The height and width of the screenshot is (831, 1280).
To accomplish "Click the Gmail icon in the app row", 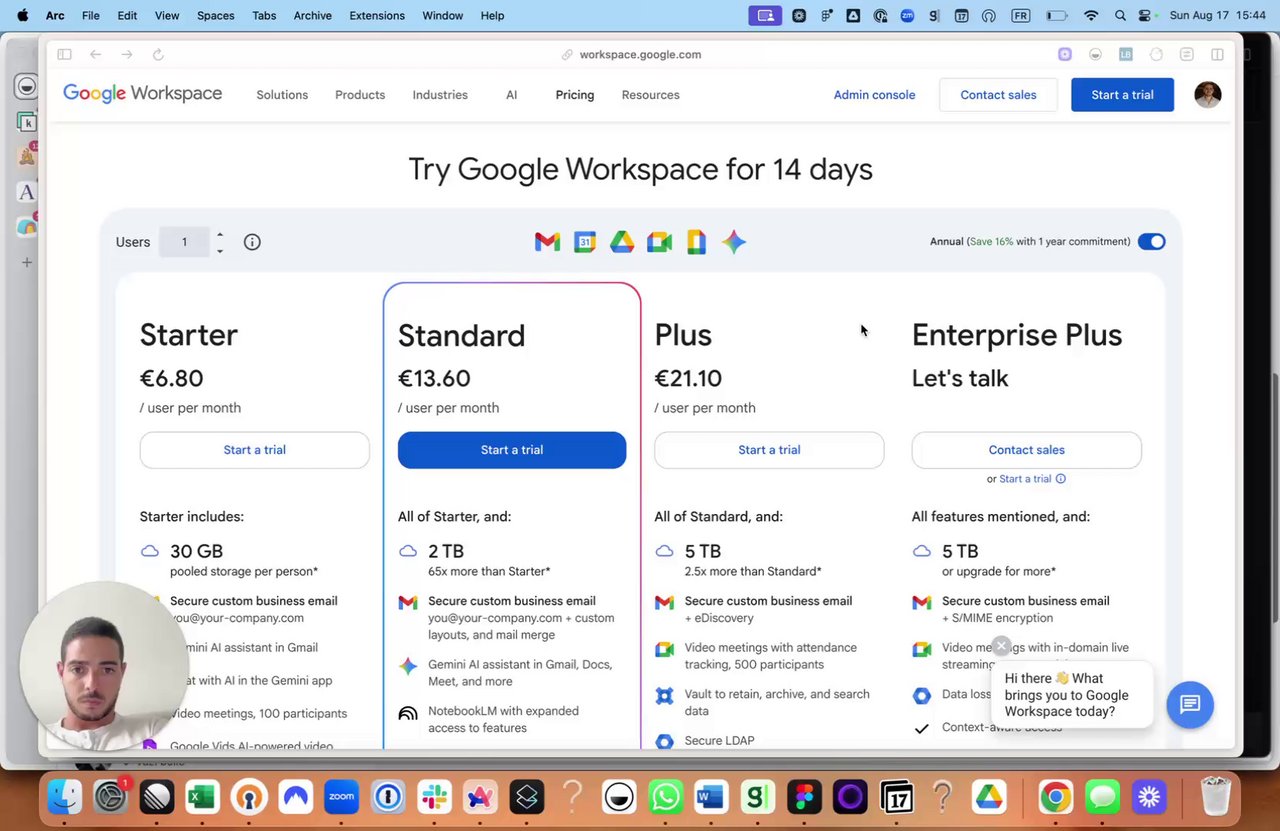I will point(547,242).
